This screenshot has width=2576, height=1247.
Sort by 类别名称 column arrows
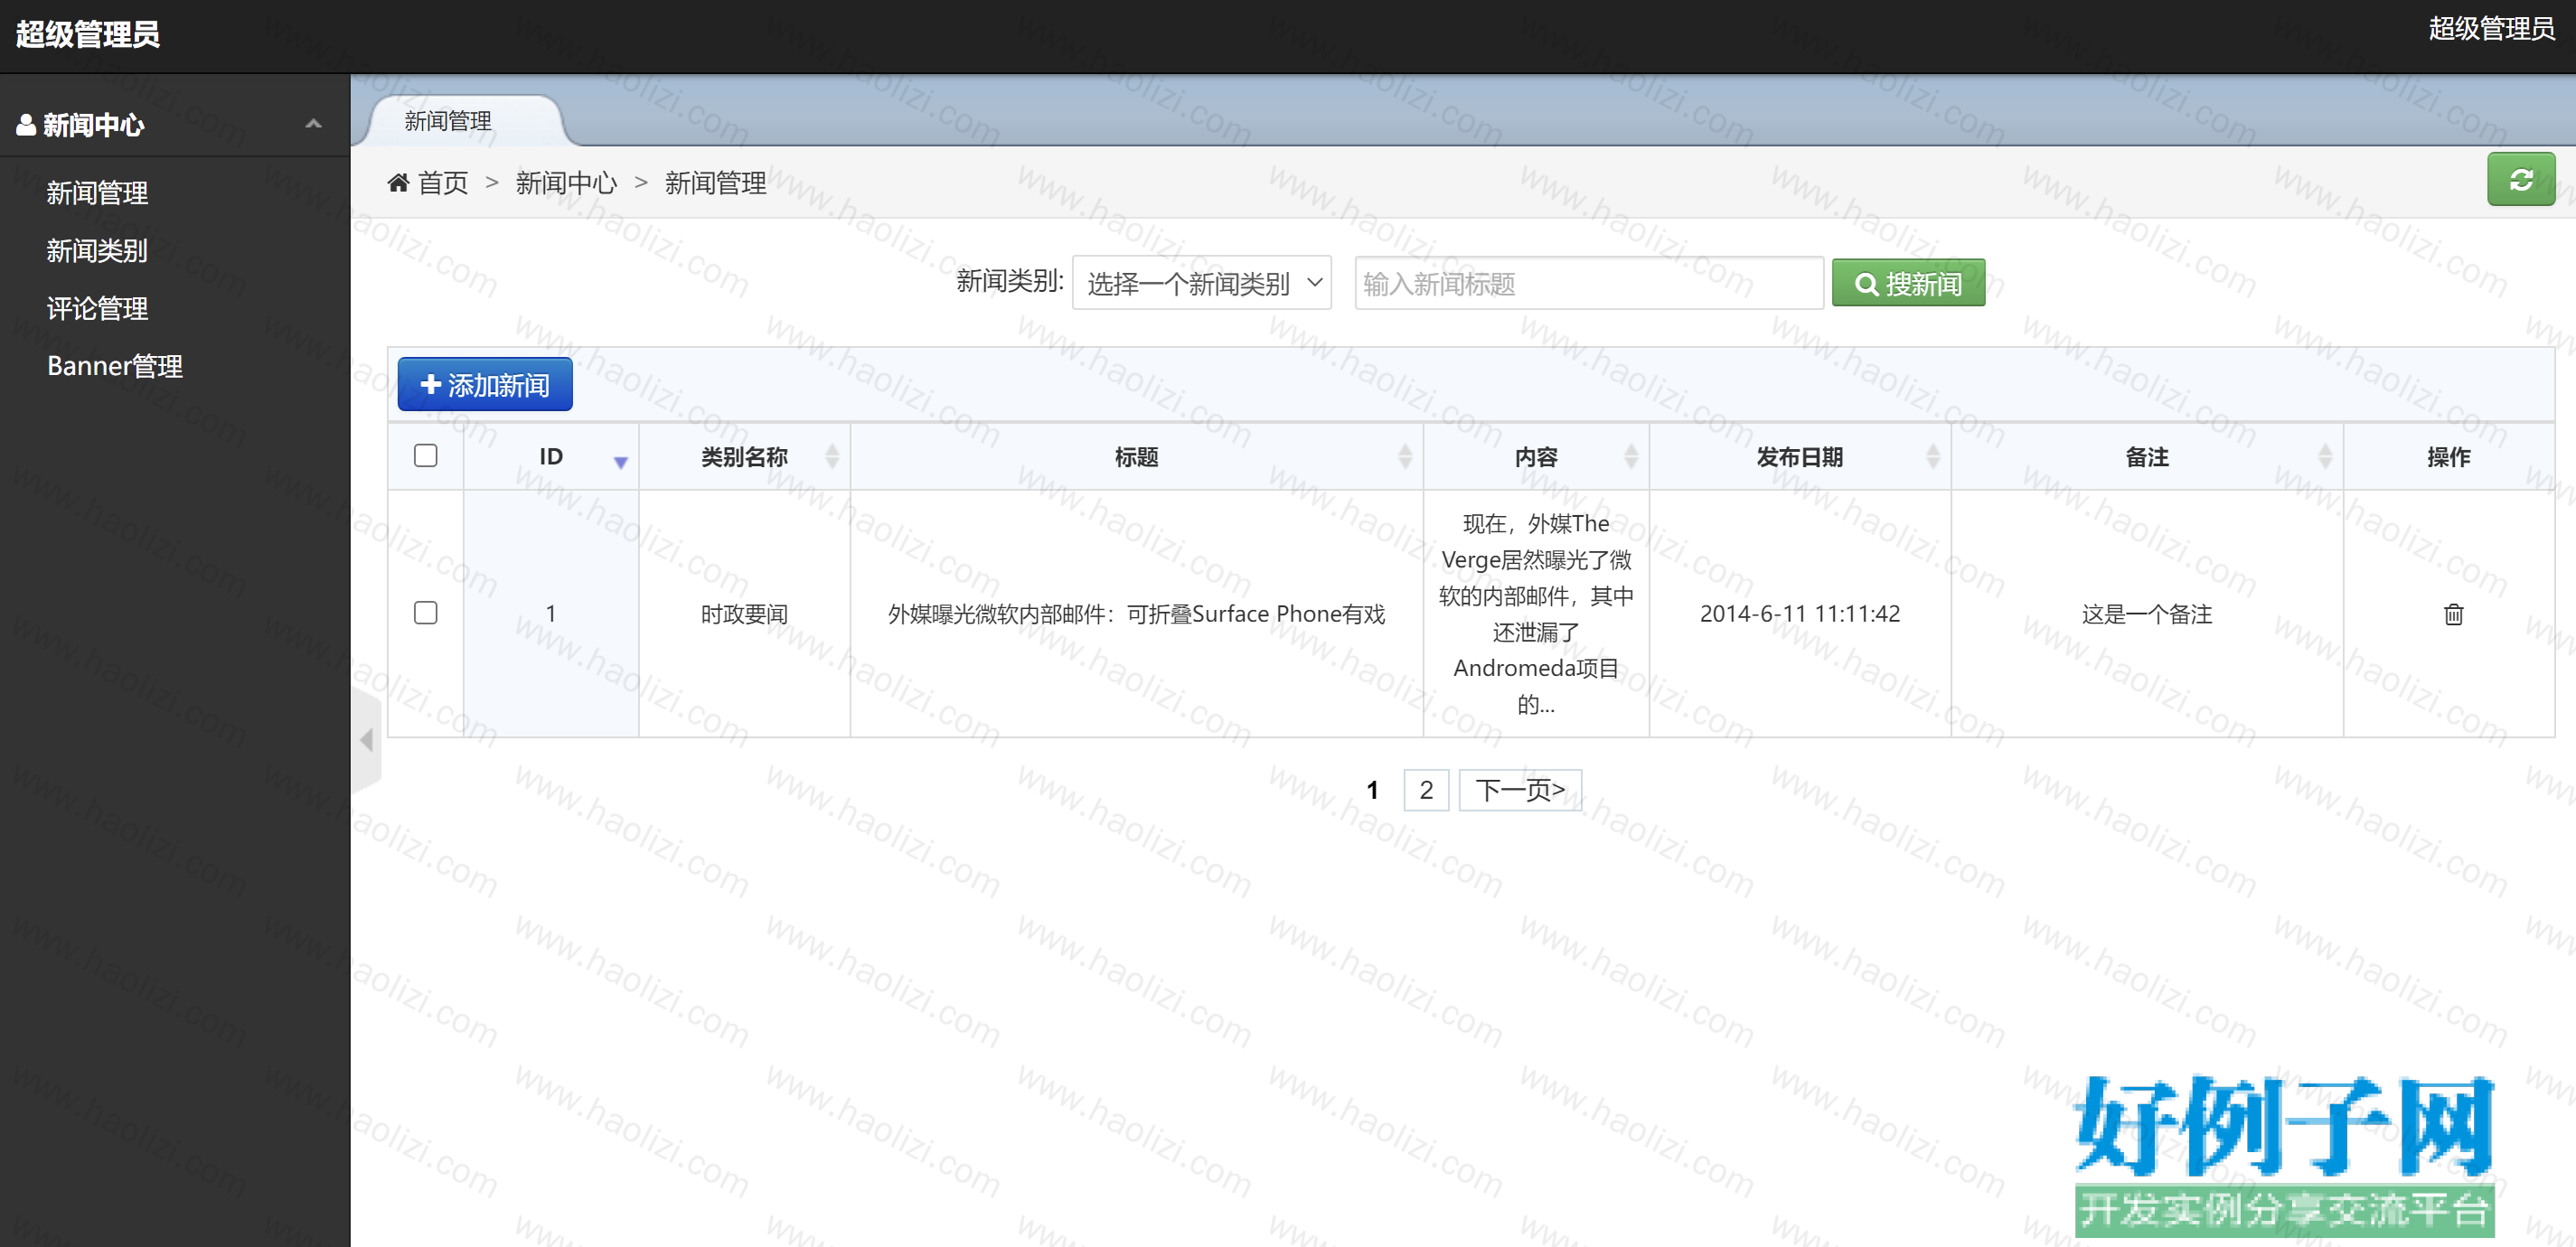(x=831, y=457)
